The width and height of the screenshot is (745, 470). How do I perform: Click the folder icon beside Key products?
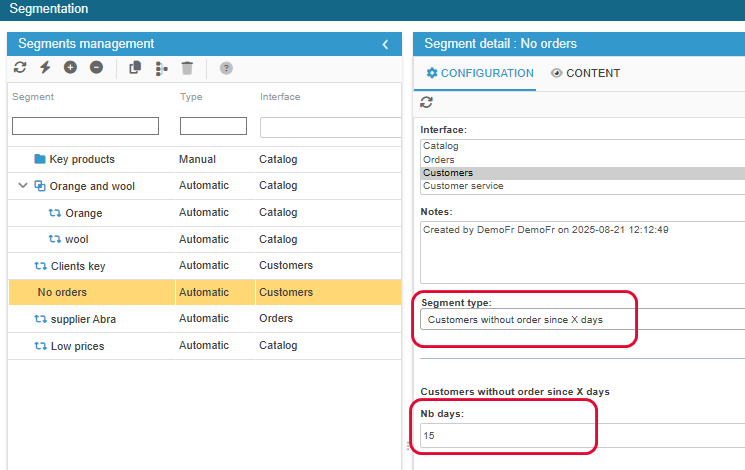pyautogui.click(x=40, y=159)
